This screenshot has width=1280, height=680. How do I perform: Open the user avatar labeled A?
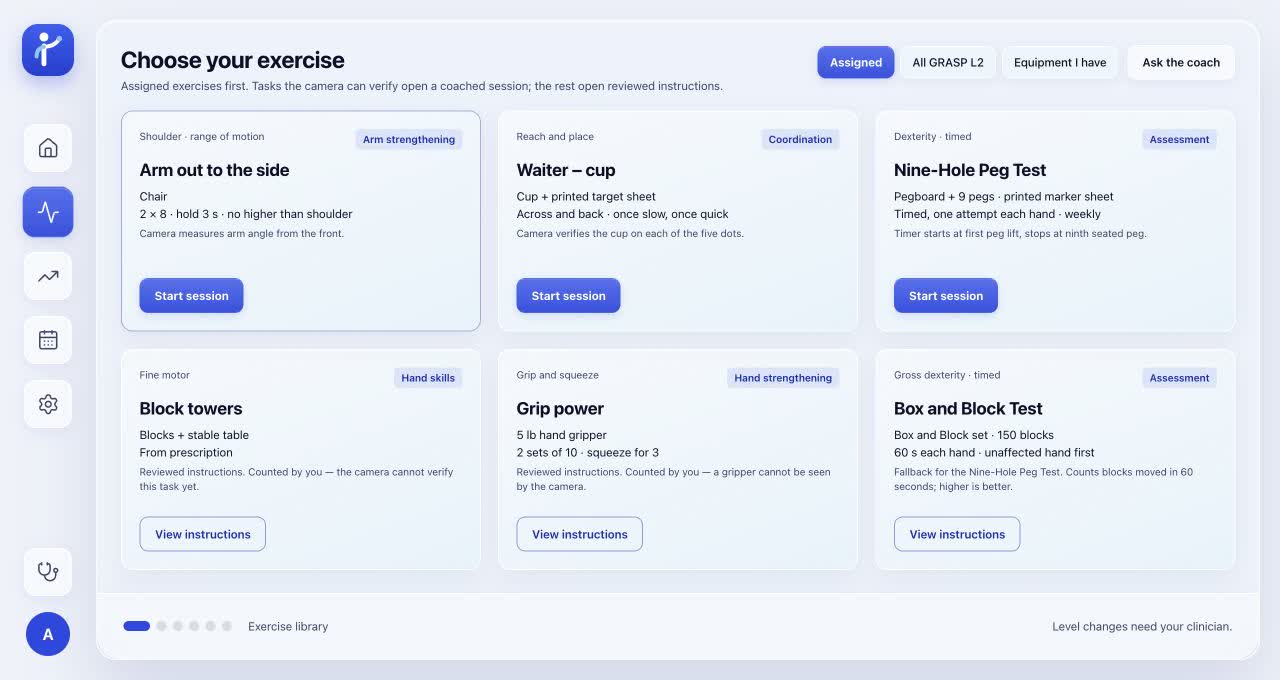coord(48,634)
